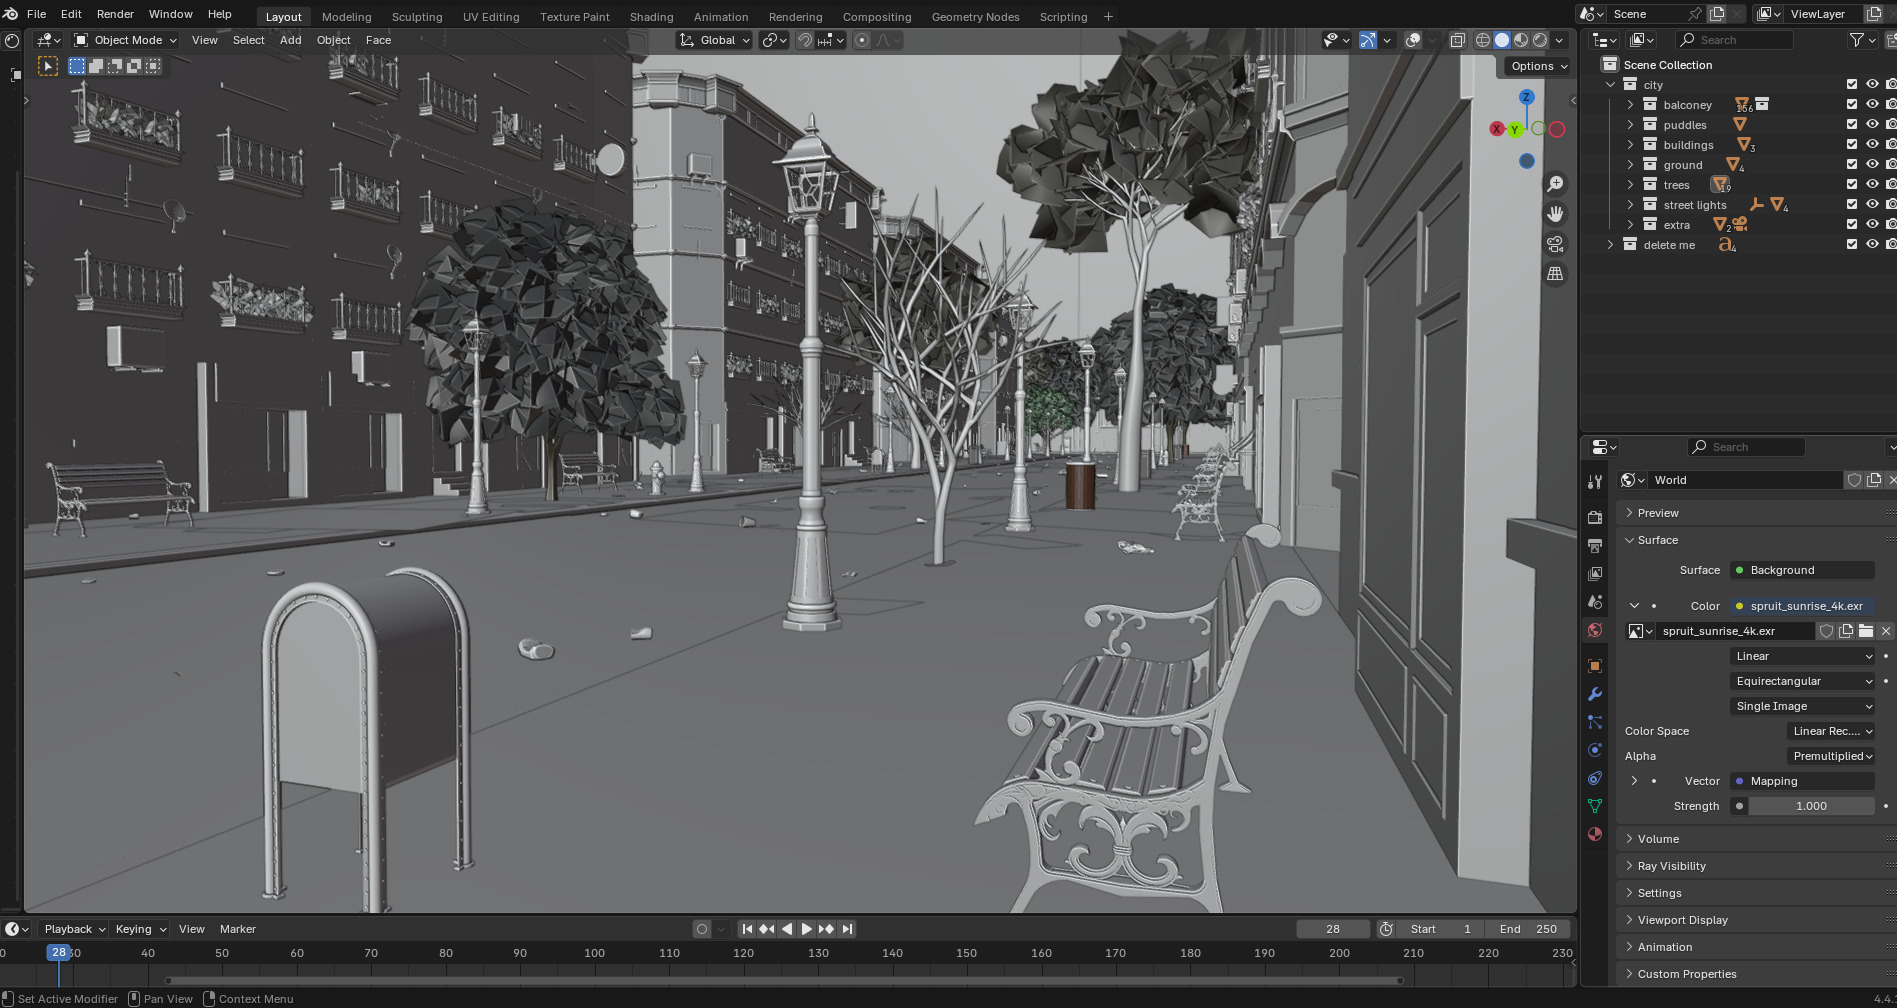
Task: Open the Linear interpolation dropdown
Action: (1803, 656)
